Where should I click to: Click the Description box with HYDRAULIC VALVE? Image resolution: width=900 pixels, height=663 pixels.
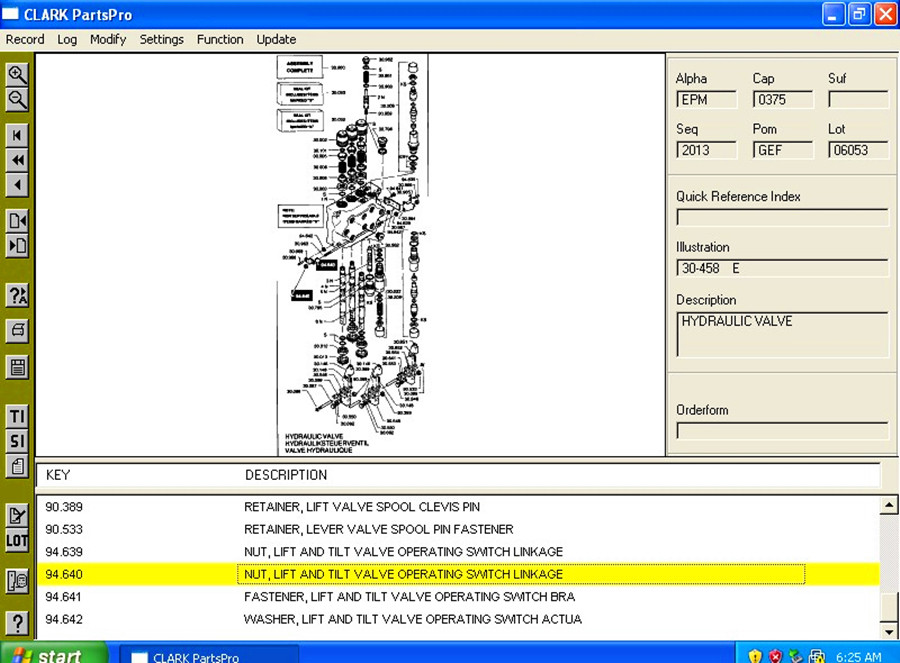[x=782, y=335]
